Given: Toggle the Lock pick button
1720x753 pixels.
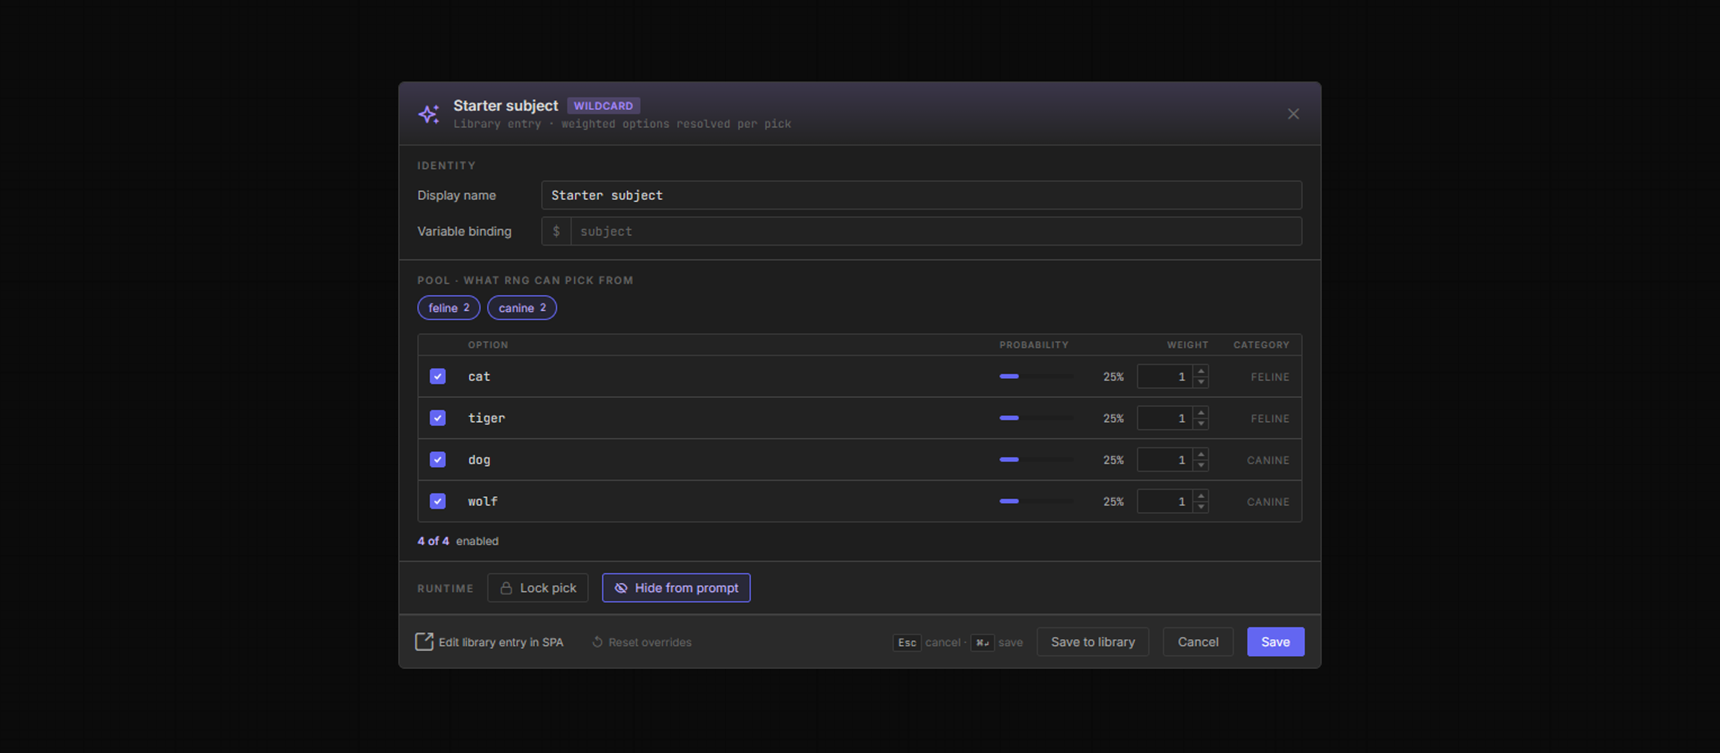Looking at the screenshot, I should tap(538, 588).
